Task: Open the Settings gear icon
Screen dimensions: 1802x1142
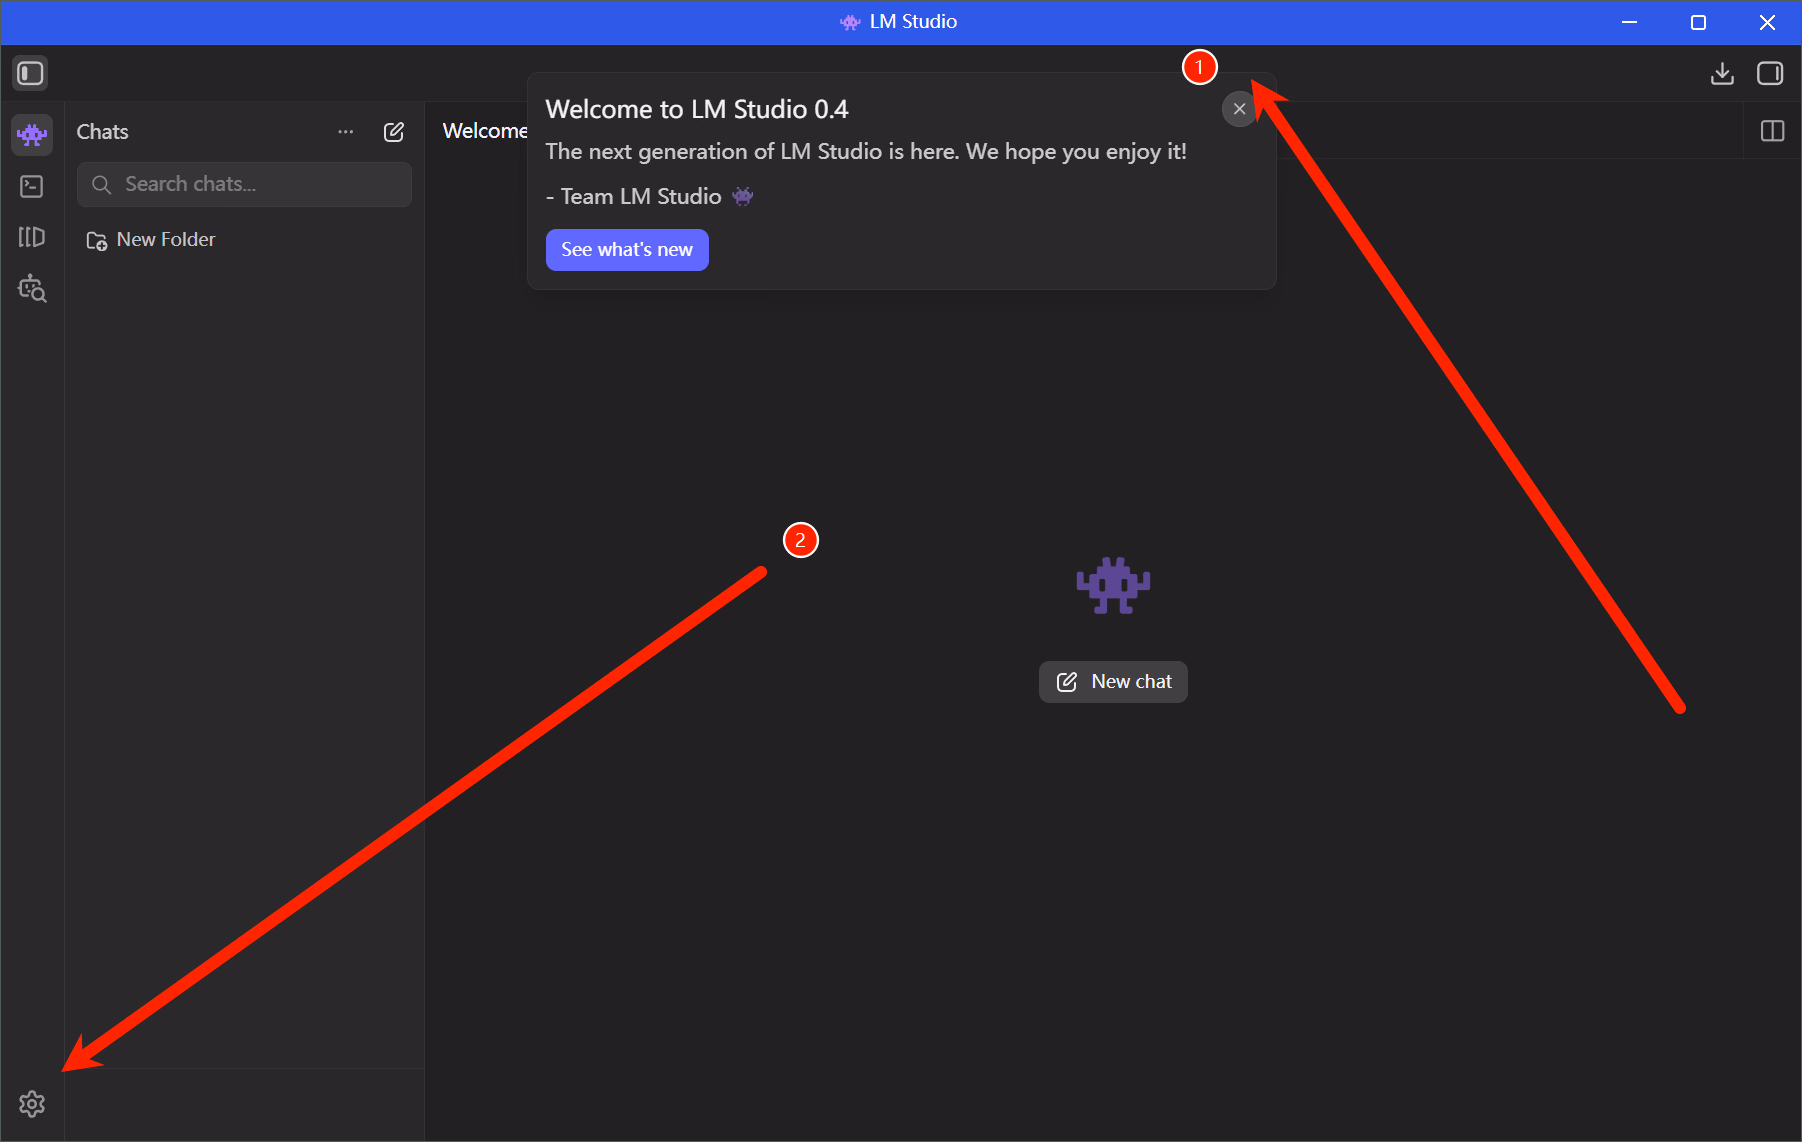Action: tap(32, 1104)
